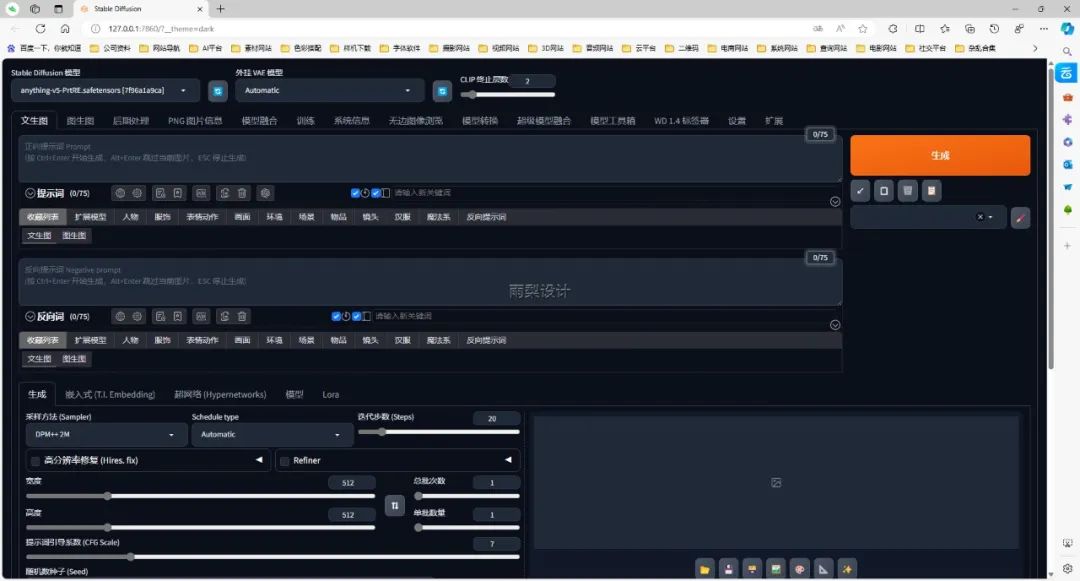Clear the styles selection with the X
The image size is (1080, 581).
click(980, 217)
